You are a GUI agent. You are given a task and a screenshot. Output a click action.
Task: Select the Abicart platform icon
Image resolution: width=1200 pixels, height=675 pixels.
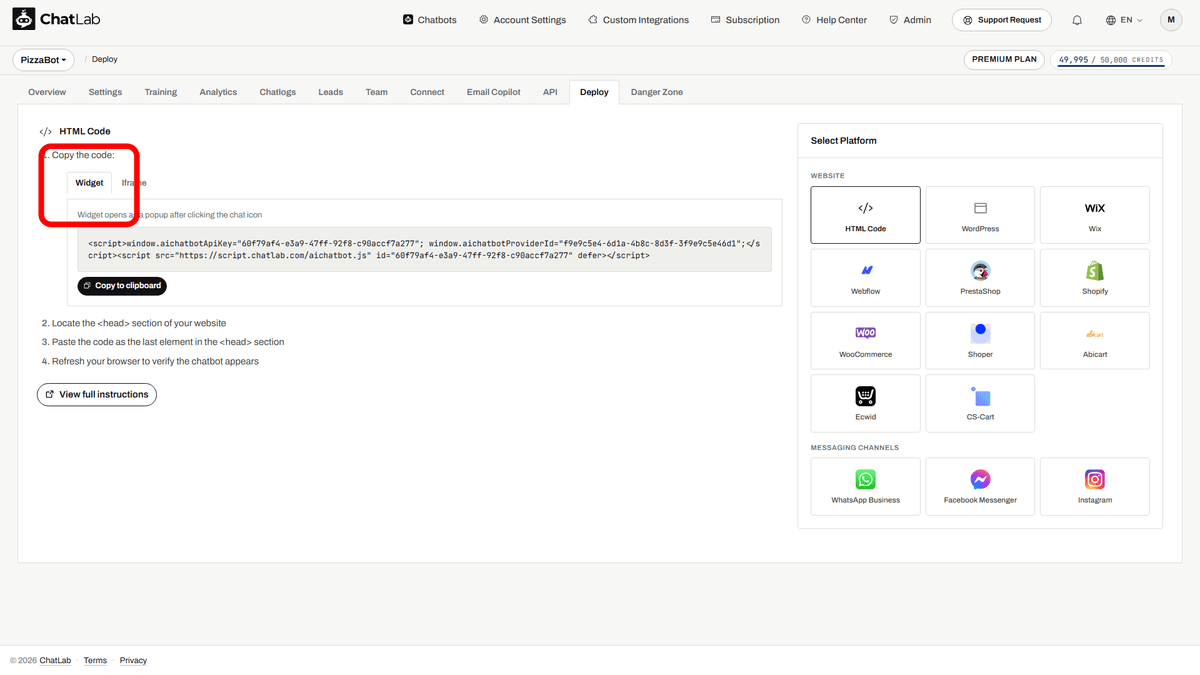pos(1095,334)
